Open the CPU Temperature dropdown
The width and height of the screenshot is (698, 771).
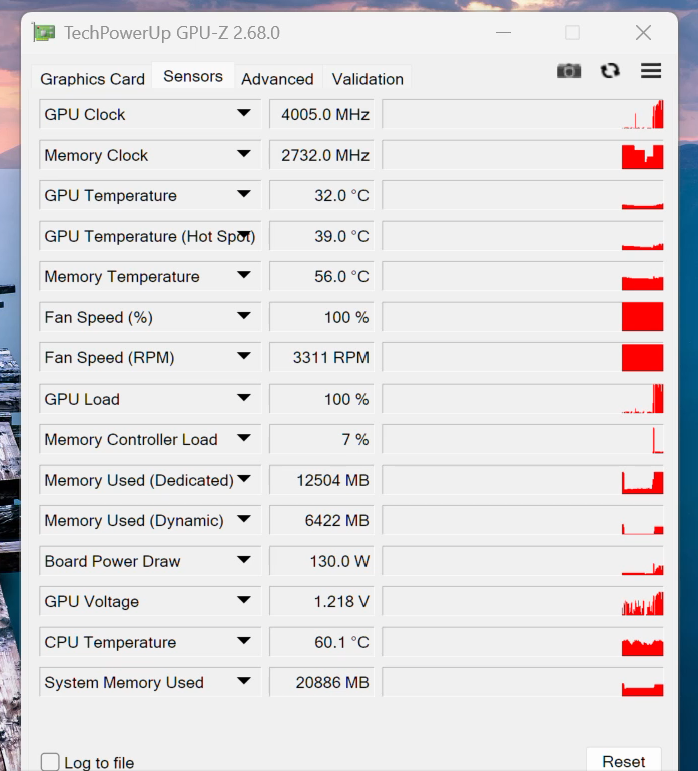pyautogui.click(x=244, y=642)
